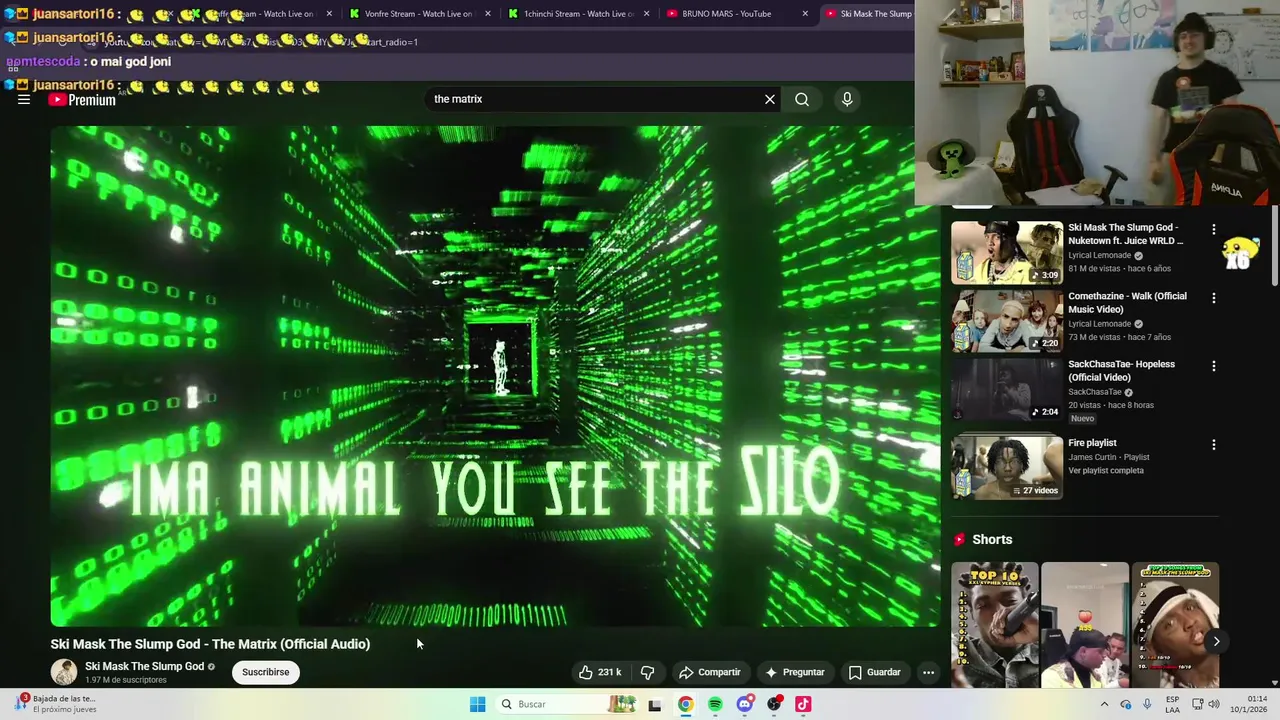The height and width of the screenshot is (720, 1280).
Task: Open Fire playlist thumbnail with 27 videos
Action: (1007, 467)
